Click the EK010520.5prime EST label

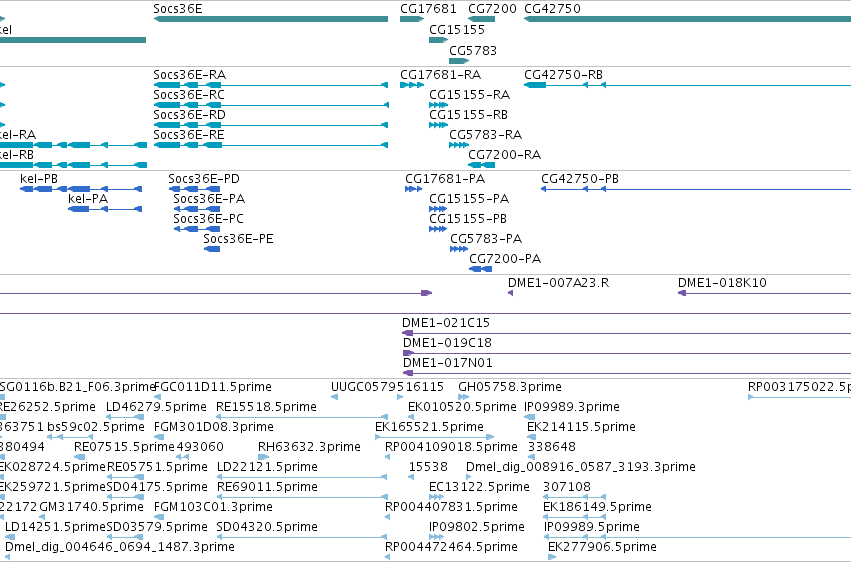462,407
